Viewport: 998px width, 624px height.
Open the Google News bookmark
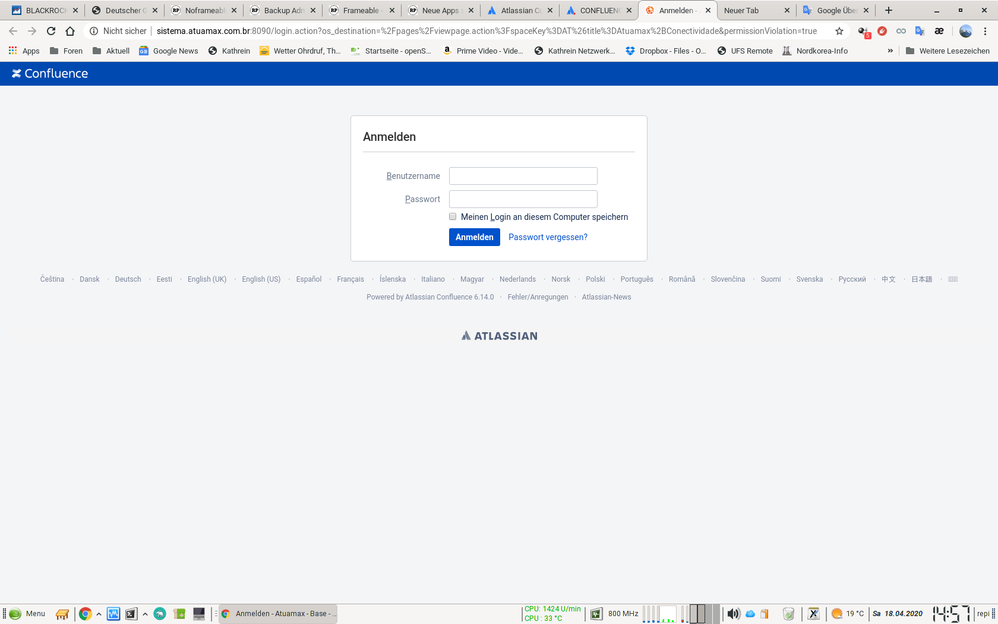pyautogui.click(x=169, y=51)
